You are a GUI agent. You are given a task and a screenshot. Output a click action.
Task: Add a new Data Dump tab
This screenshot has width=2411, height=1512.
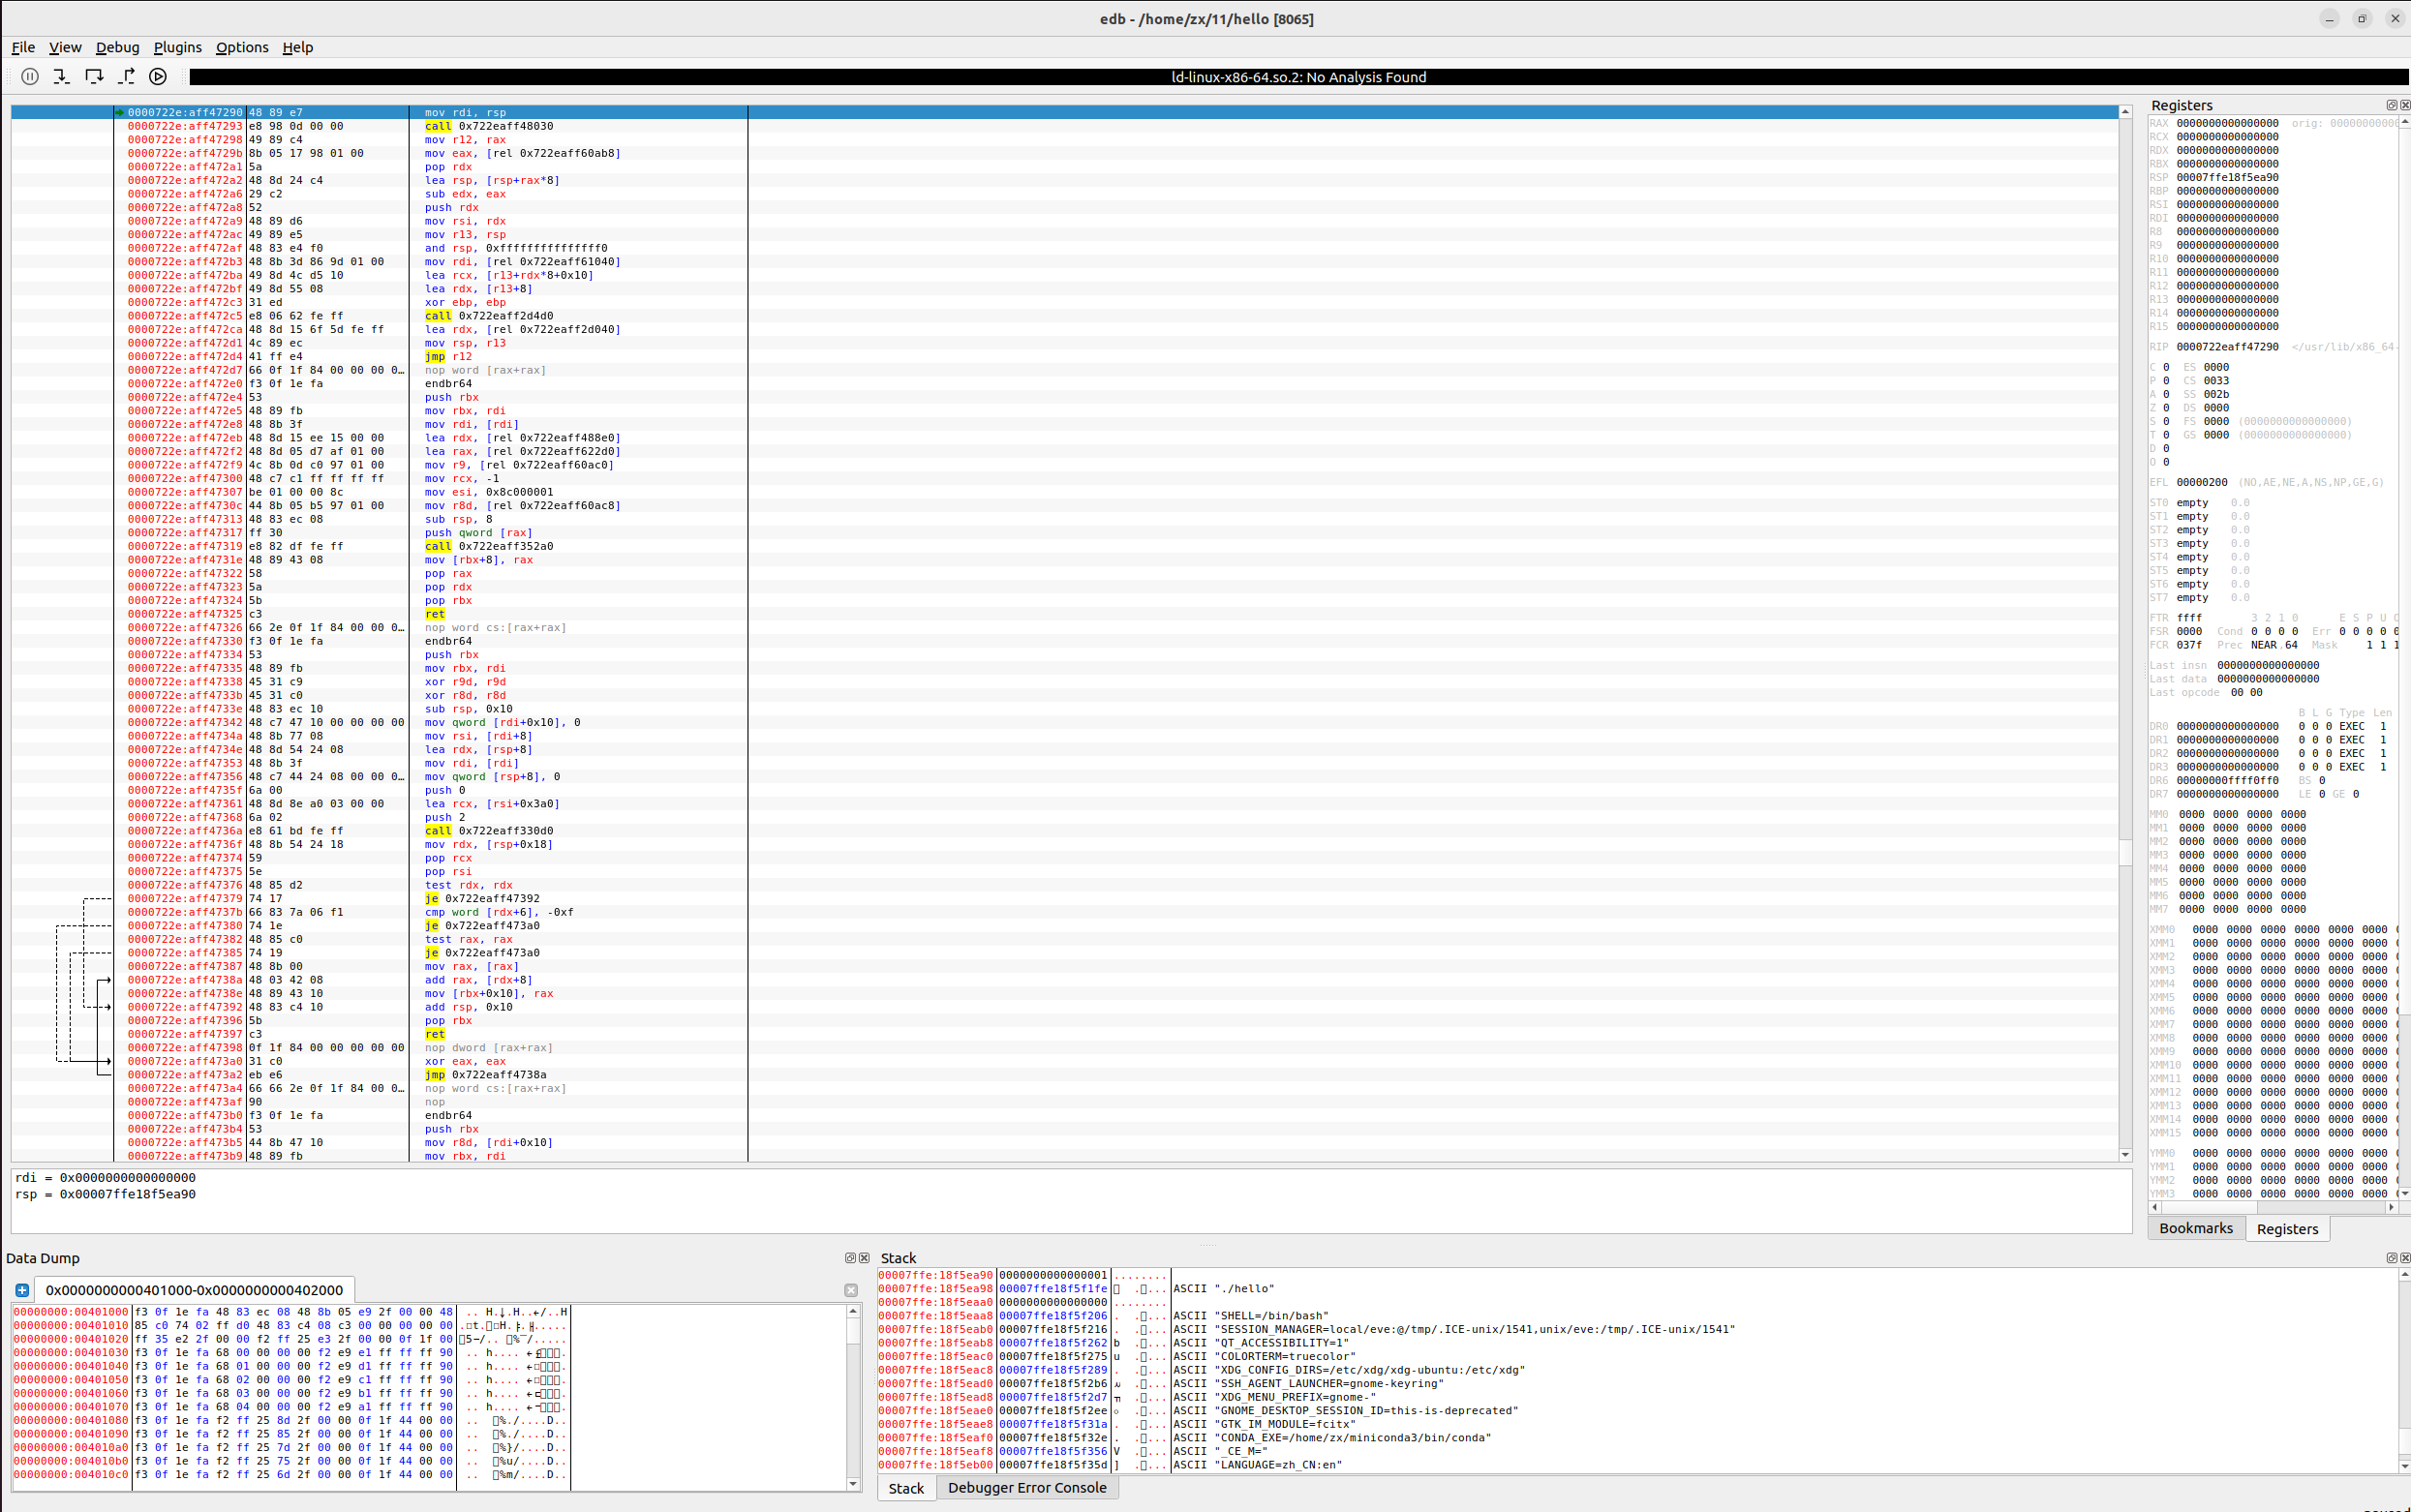click(22, 1290)
